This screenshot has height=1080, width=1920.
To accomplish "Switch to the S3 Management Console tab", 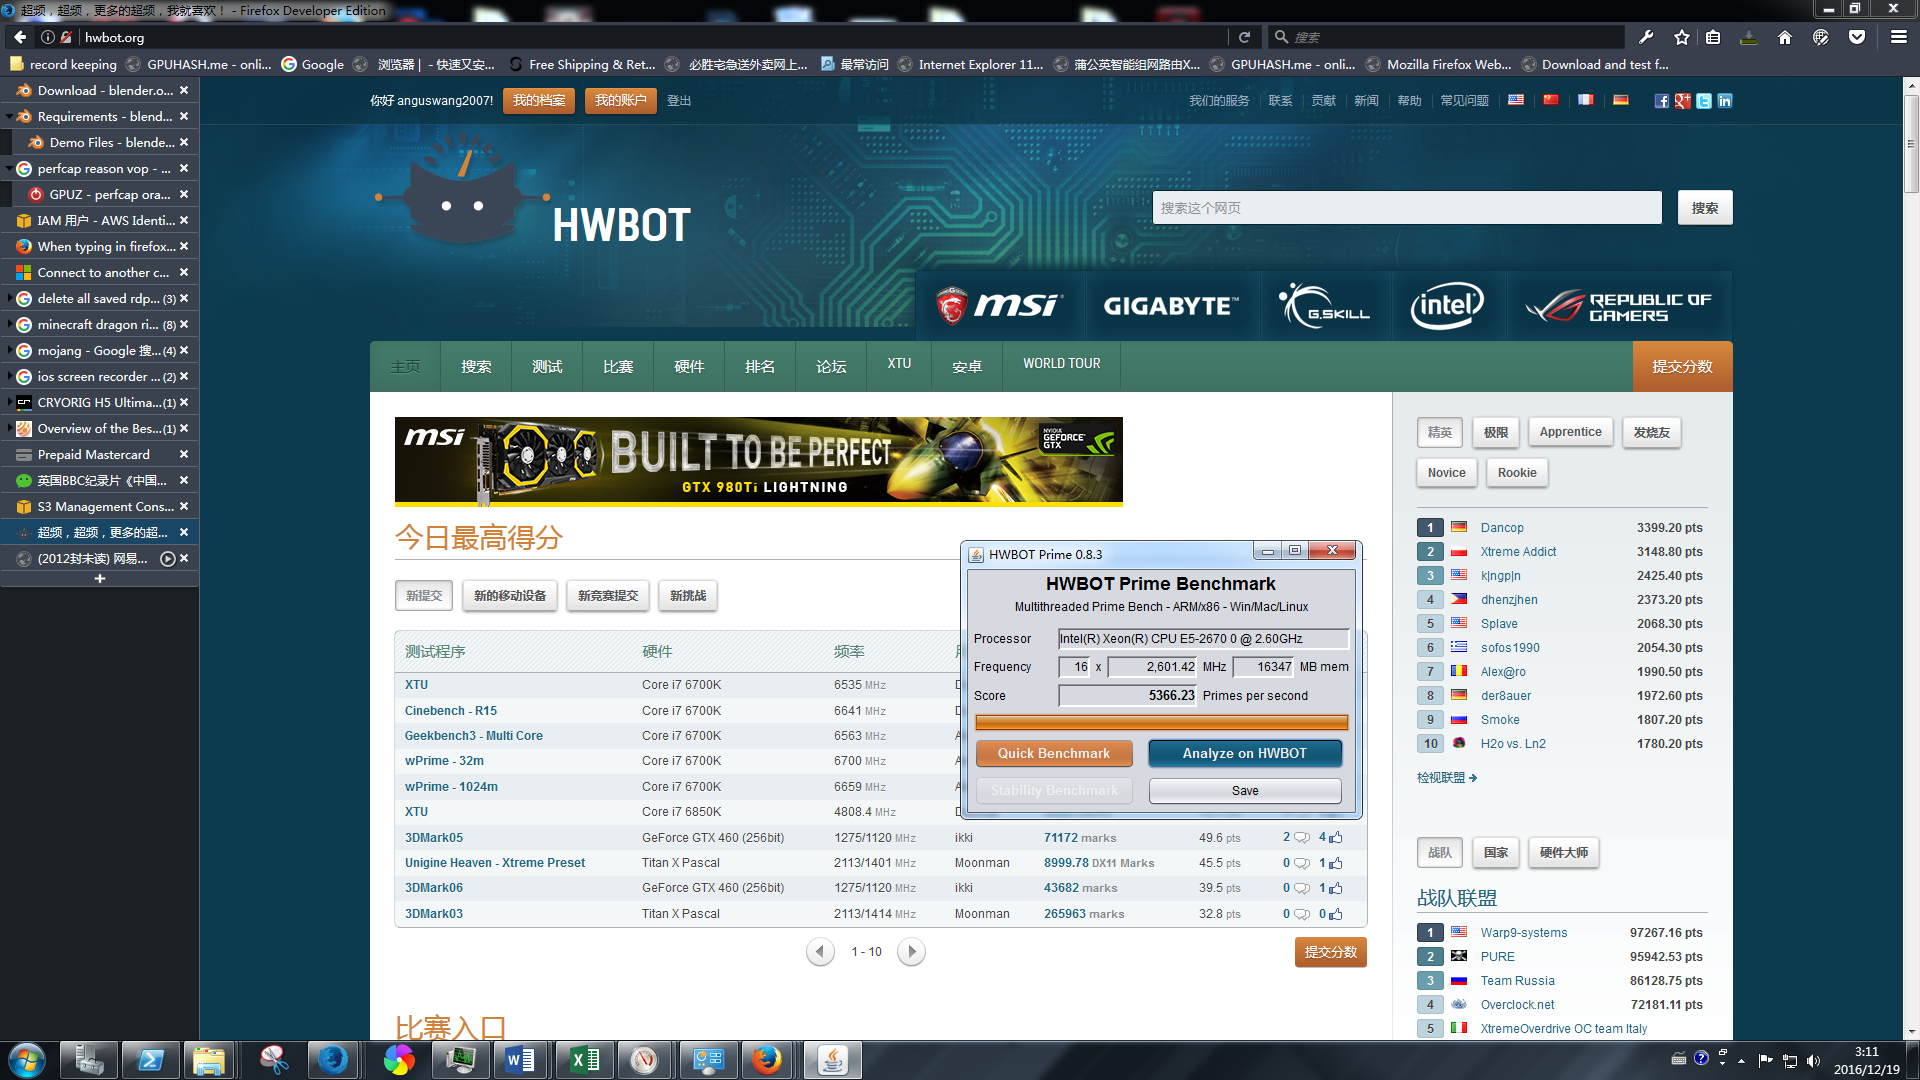I will pos(99,506).
